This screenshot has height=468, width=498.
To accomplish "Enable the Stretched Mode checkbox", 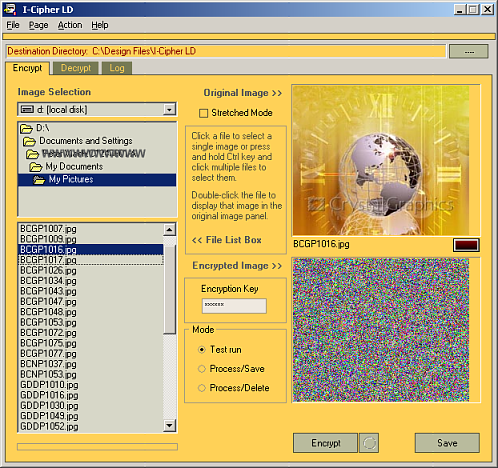I will 203,113.
